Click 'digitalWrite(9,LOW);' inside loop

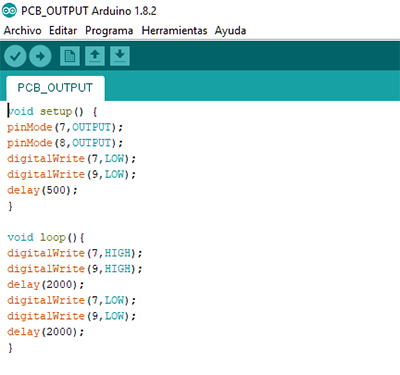click(71, 316)
